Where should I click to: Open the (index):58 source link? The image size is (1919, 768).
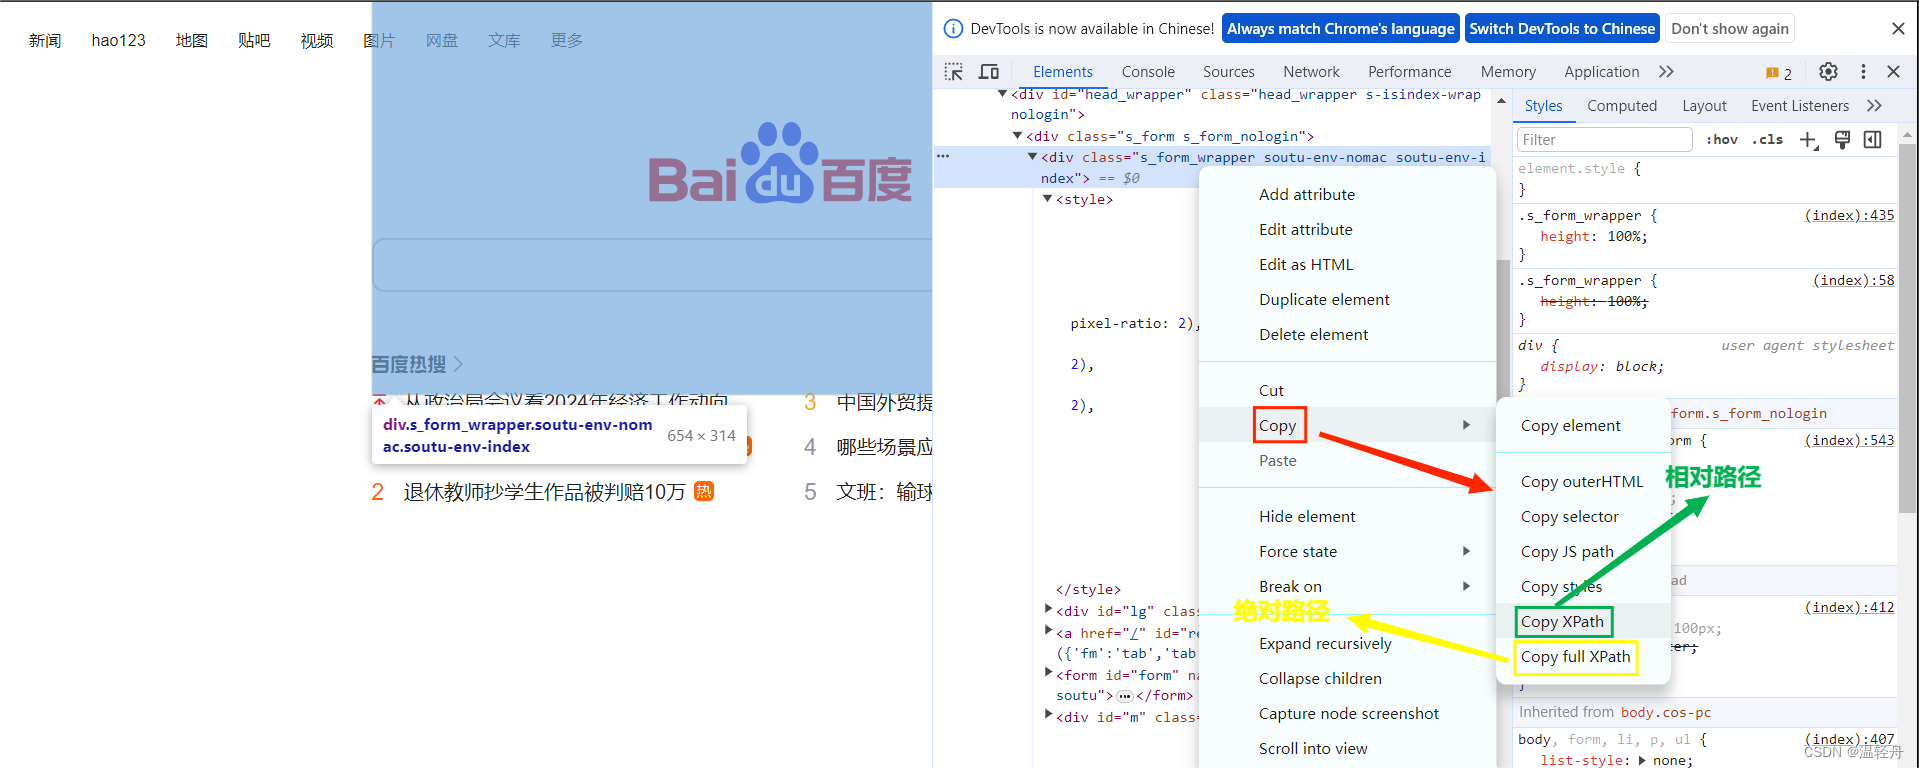click(x=1853, y=280)
